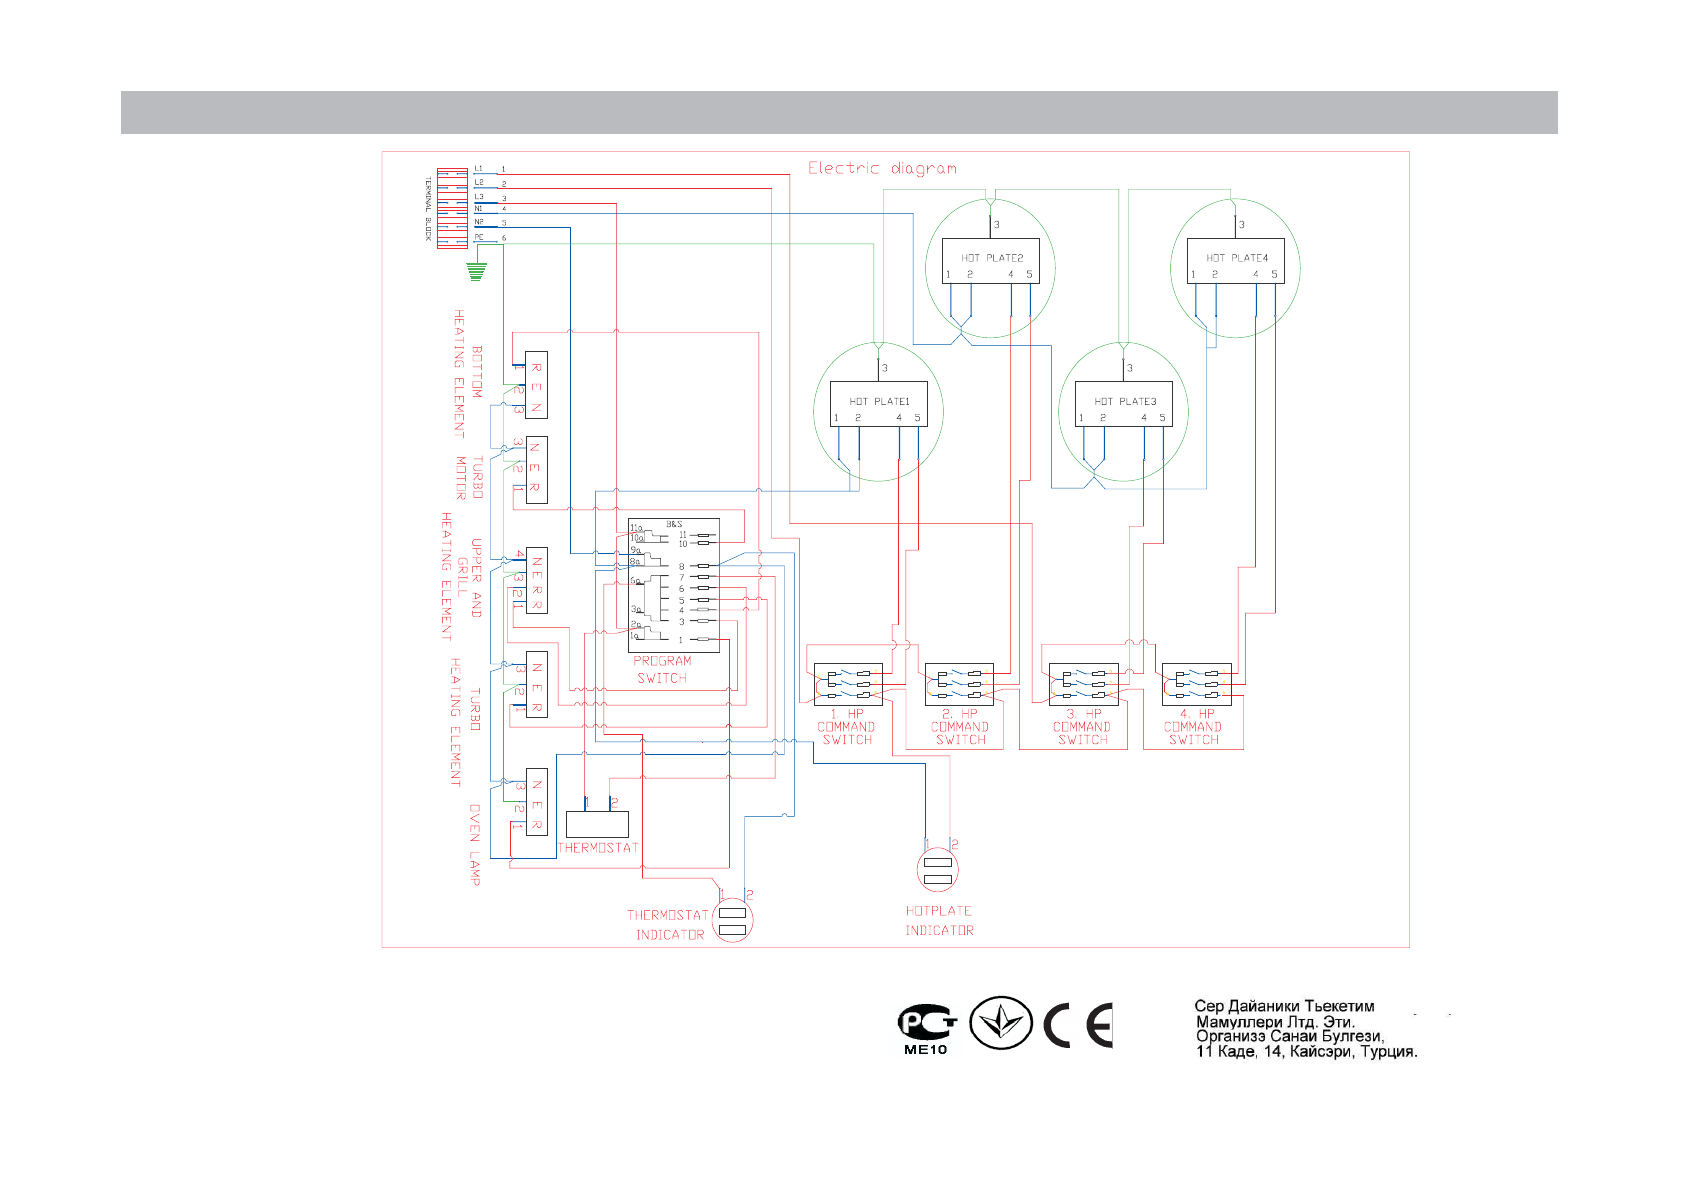
Task: Select the 3. HP command switch
Action: [x=1083, y=685]
